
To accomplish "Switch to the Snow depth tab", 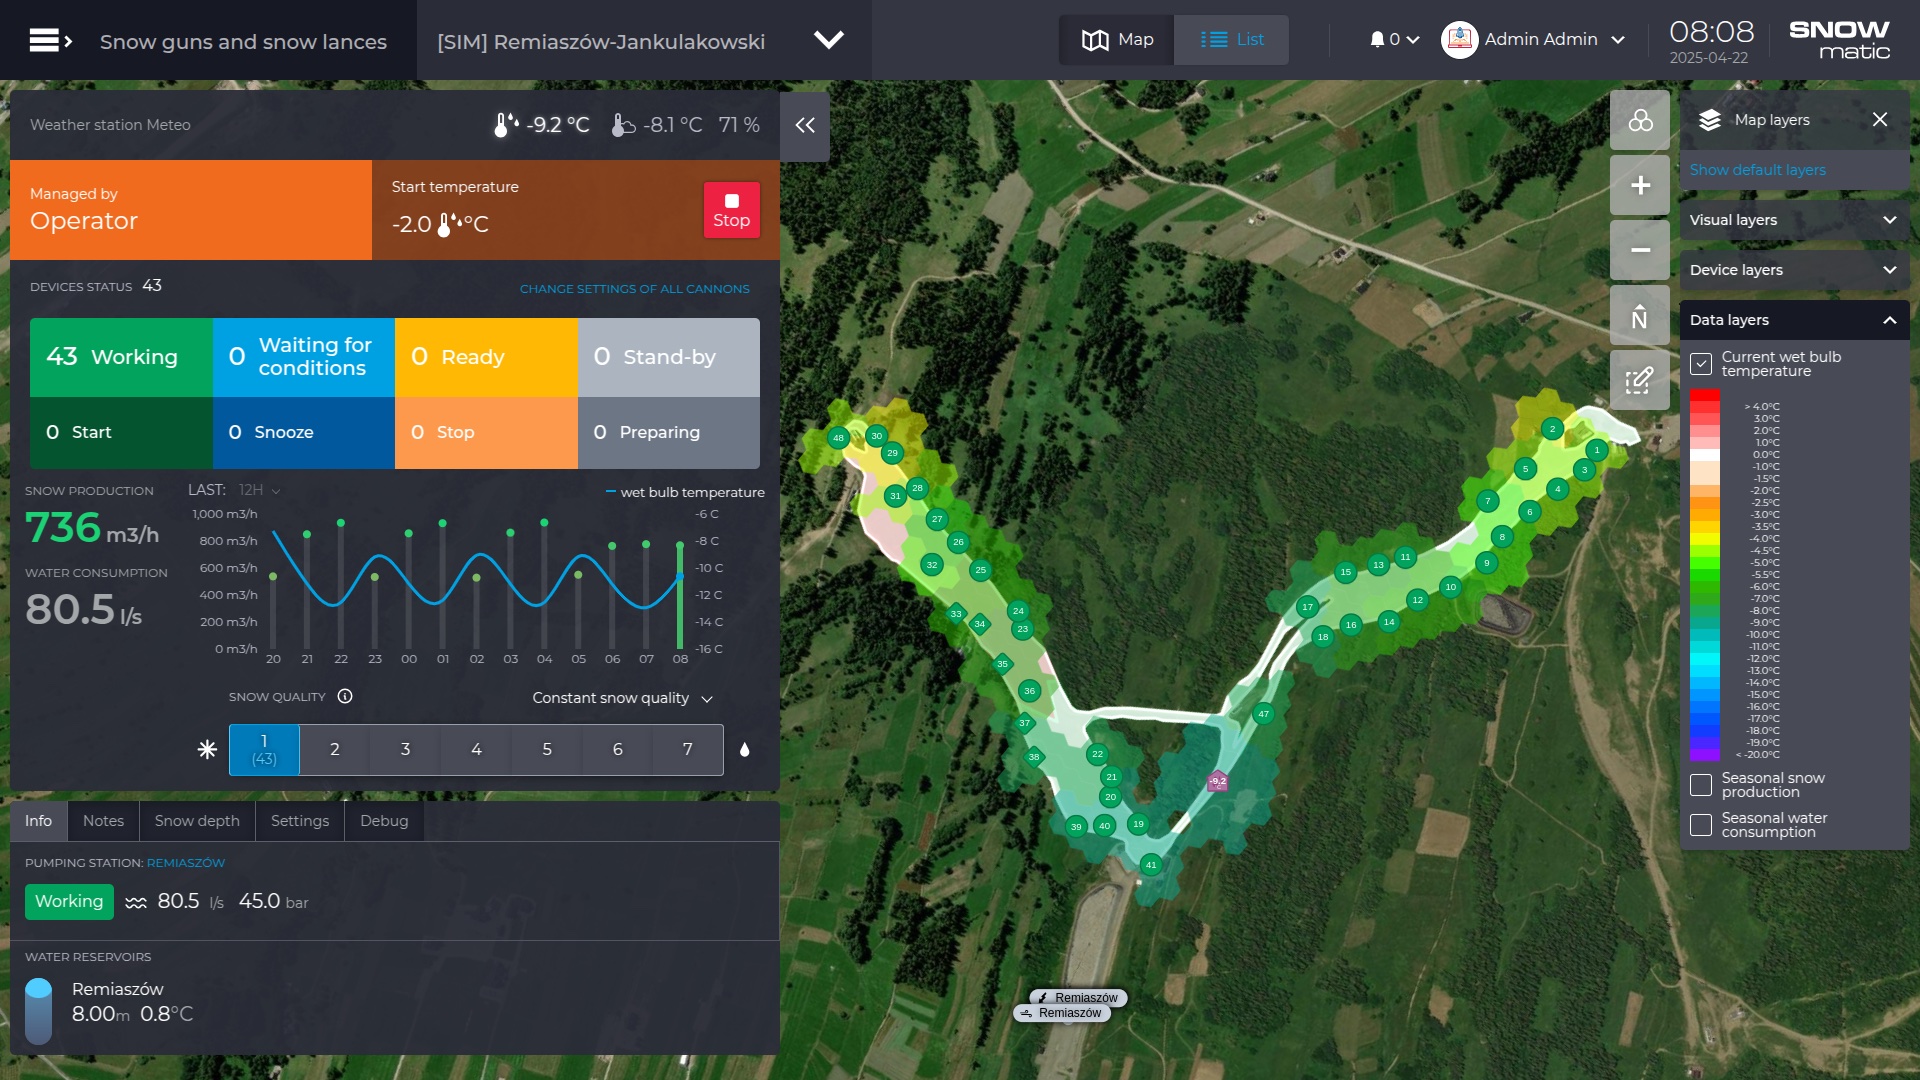I will (x=197, y=821).
